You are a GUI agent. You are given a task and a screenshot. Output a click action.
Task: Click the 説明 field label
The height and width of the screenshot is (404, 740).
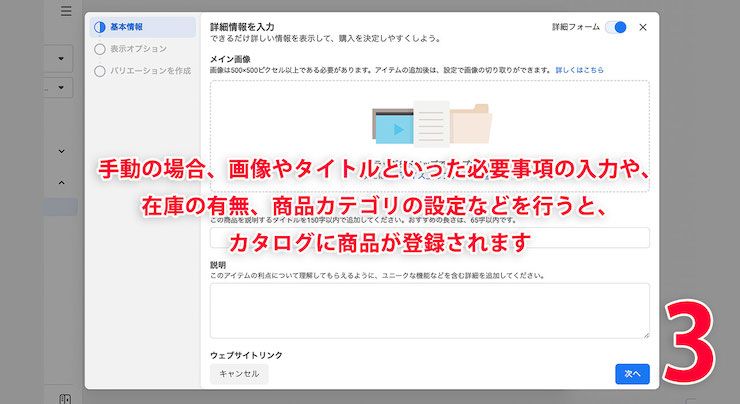click(x=218, y=265)
